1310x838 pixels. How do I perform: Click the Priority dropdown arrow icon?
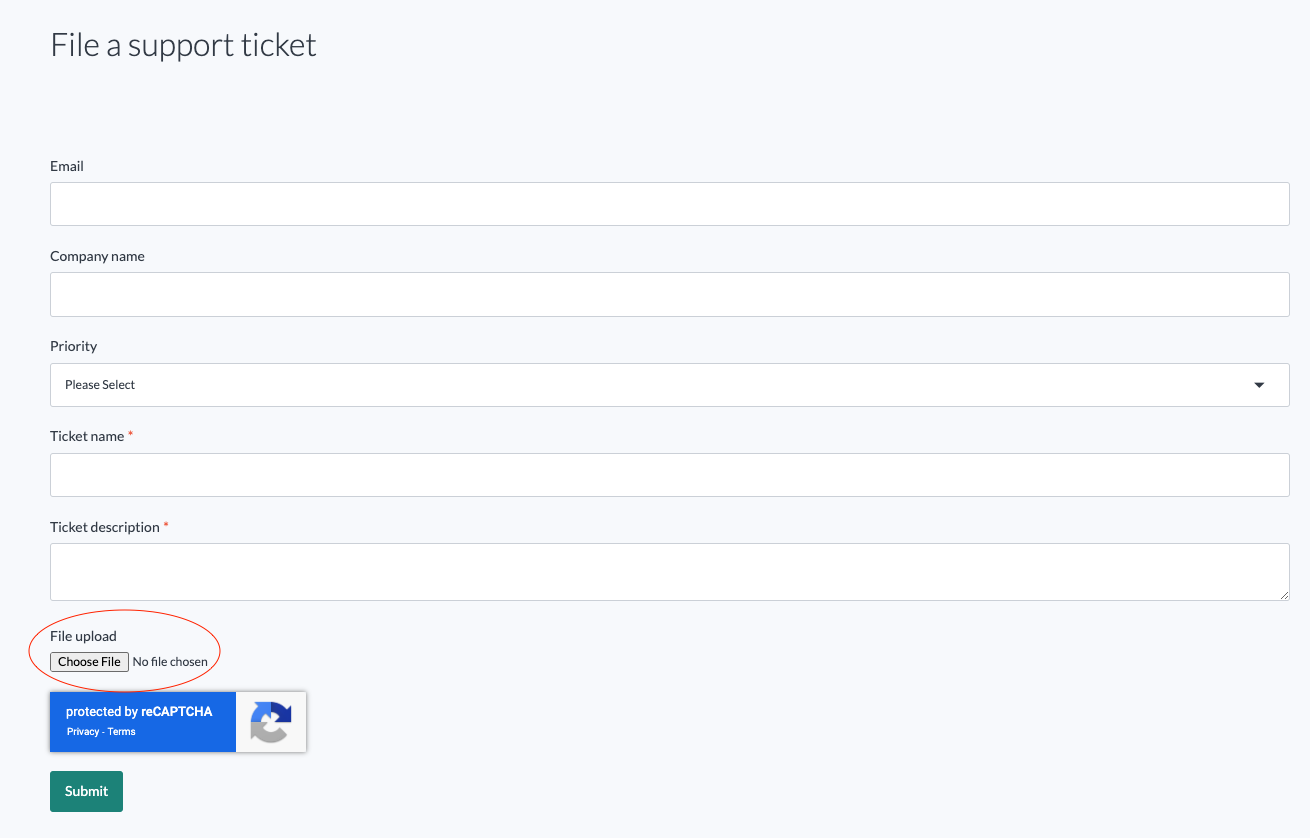(1258, 384)
